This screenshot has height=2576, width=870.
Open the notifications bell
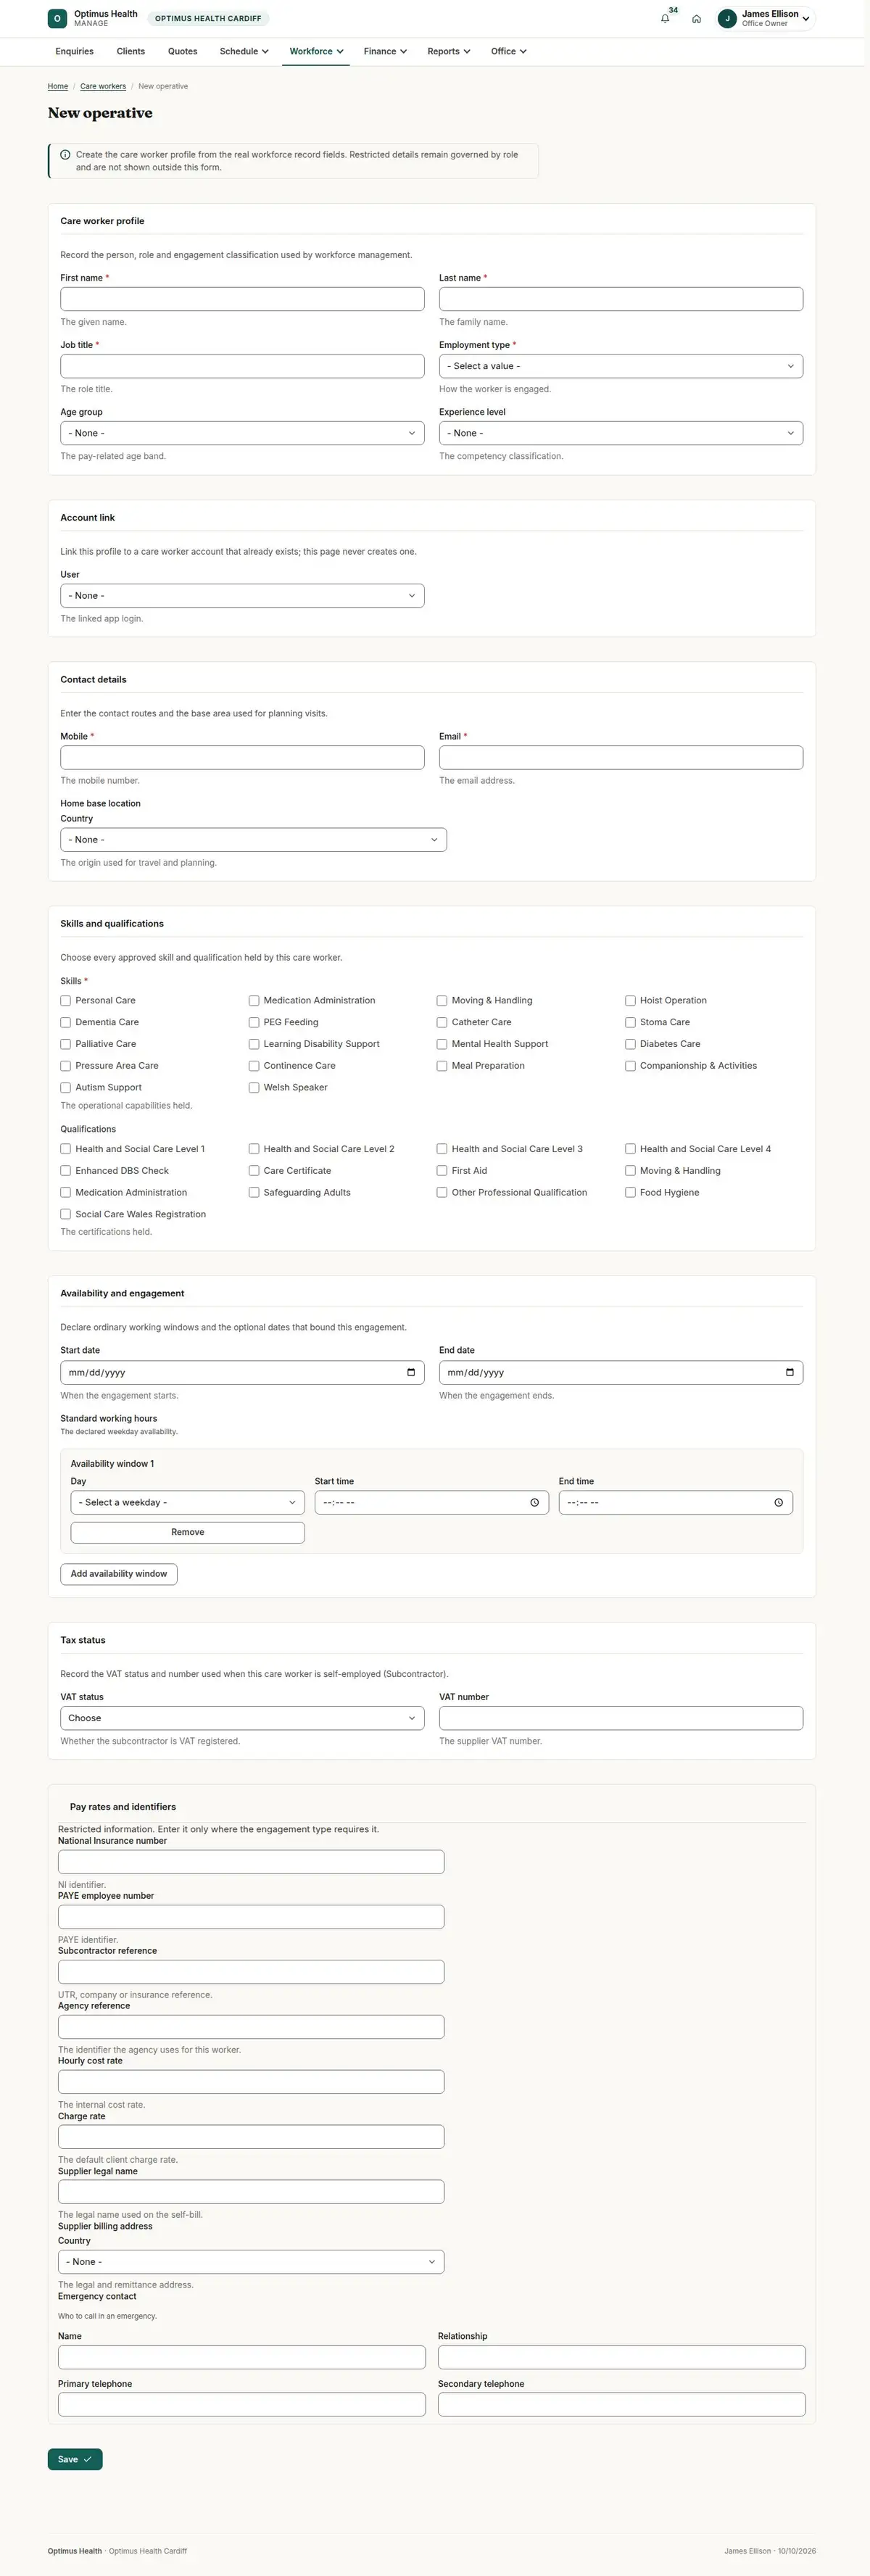click(x=665, y=18)
